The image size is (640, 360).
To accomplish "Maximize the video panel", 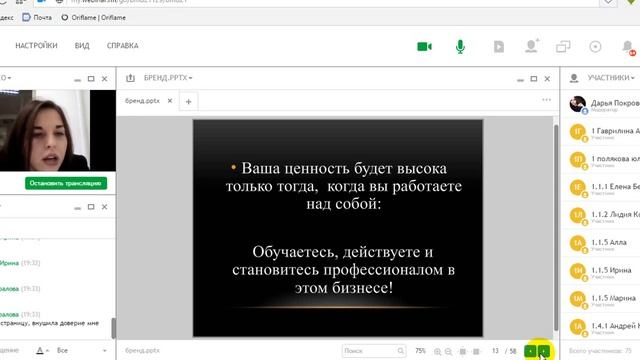I will click(x=91, y=78).
